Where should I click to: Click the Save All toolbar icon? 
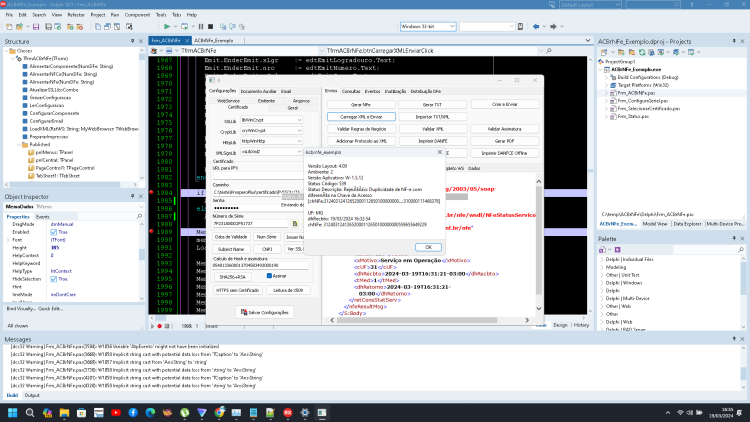click(48, 27)
